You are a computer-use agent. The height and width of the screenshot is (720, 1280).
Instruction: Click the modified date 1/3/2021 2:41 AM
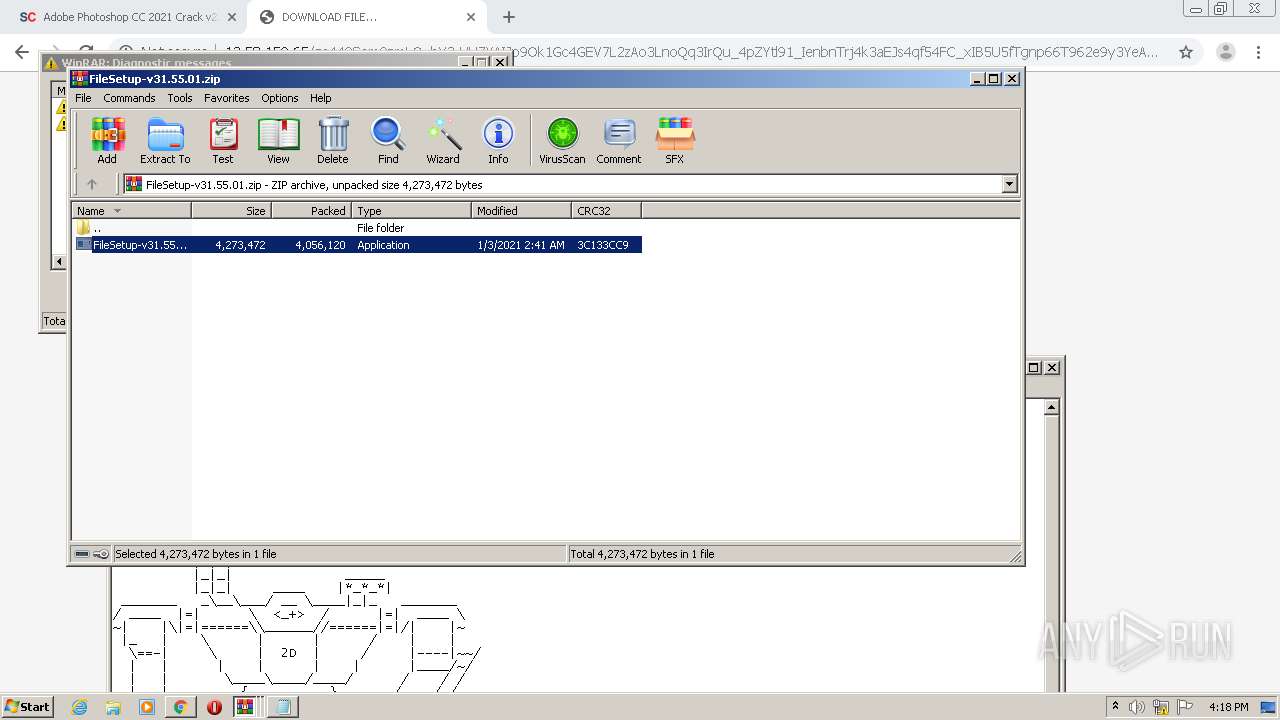tap(521, 245)
